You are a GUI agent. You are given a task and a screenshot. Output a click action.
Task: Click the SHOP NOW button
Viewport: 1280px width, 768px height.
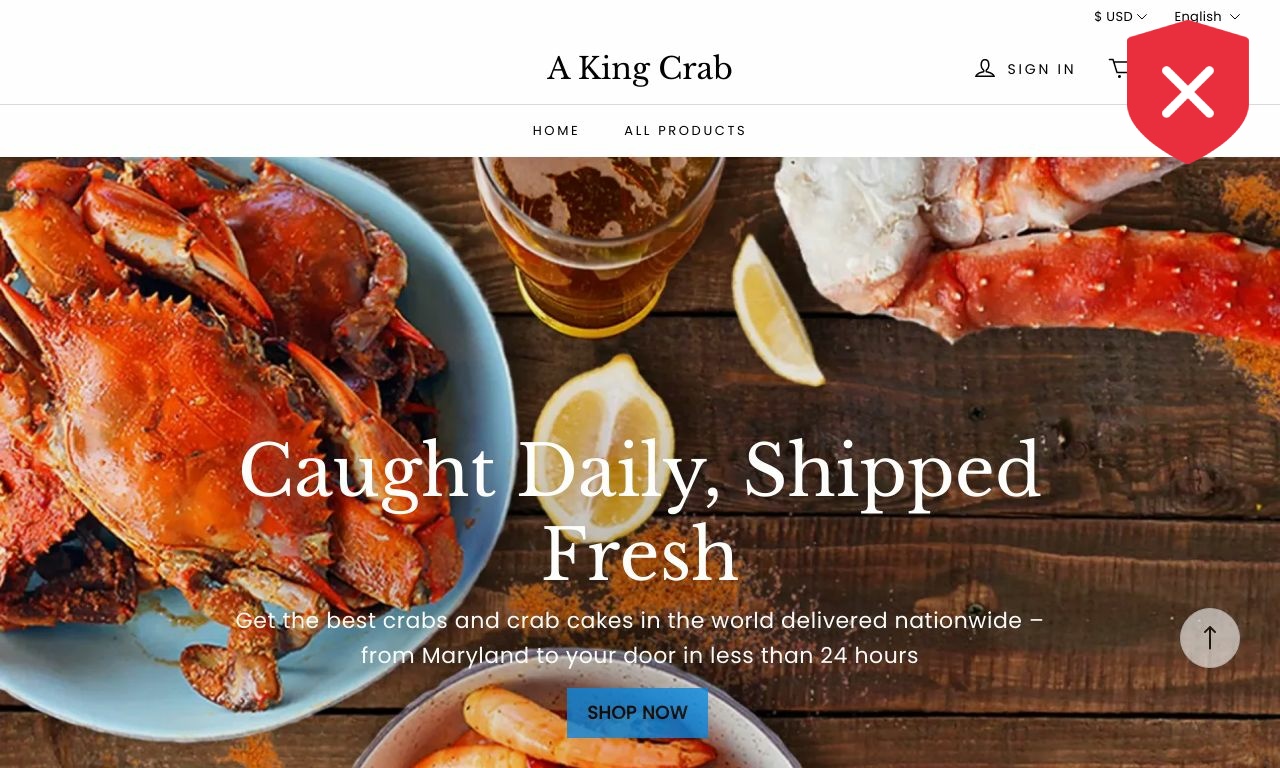[637, 713]
